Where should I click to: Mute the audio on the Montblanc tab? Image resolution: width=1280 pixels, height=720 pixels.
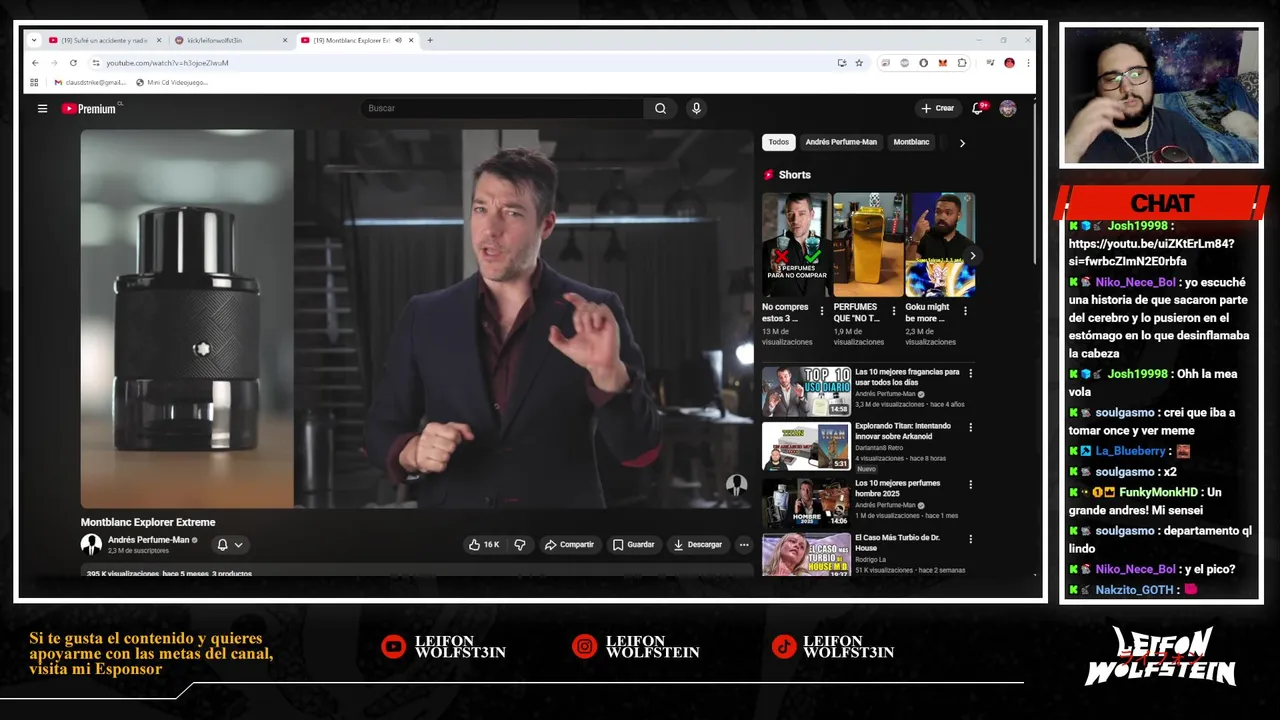[x=398, y=40]
